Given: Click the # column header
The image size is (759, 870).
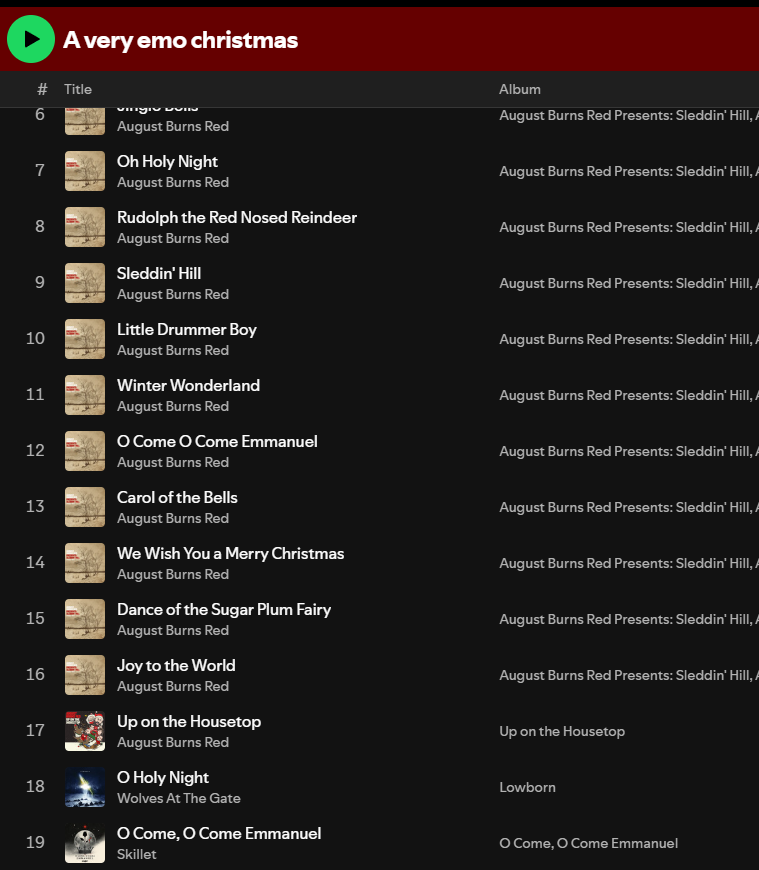Looking at the screenshot, I should point(42,89).
